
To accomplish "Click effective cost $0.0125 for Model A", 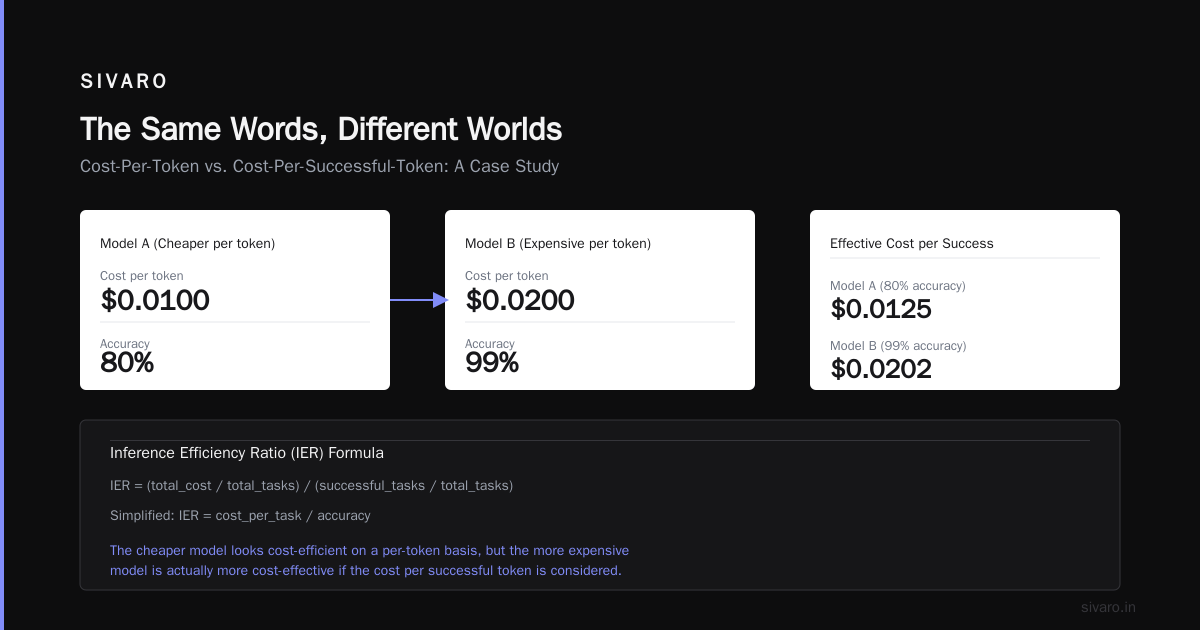I will 881,309.
